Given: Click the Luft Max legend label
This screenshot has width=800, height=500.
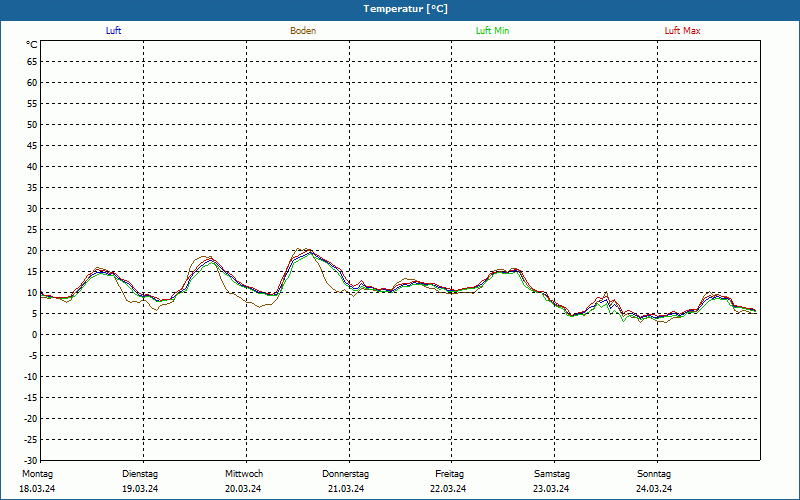Looking at the screenshot, I should tap(682, 31).
